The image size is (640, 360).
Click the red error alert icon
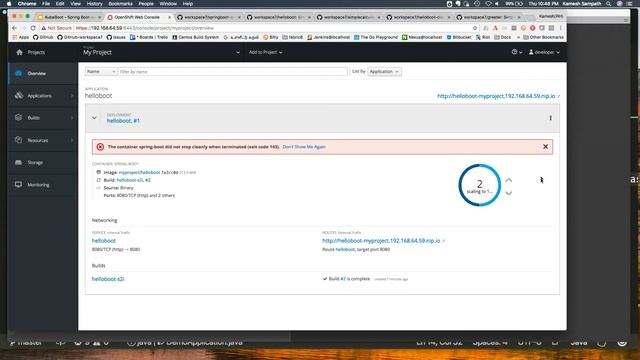[100, 147]
